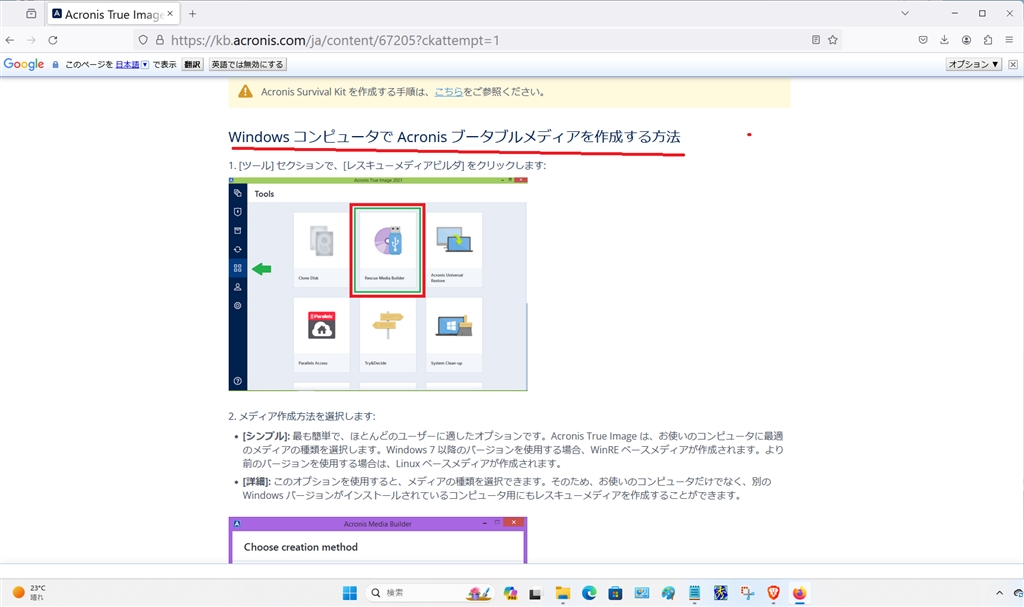This screenshot has width=1024, height=607.
Task: Click the Tools screenshot image in step 1
Action: click(378, 284)
